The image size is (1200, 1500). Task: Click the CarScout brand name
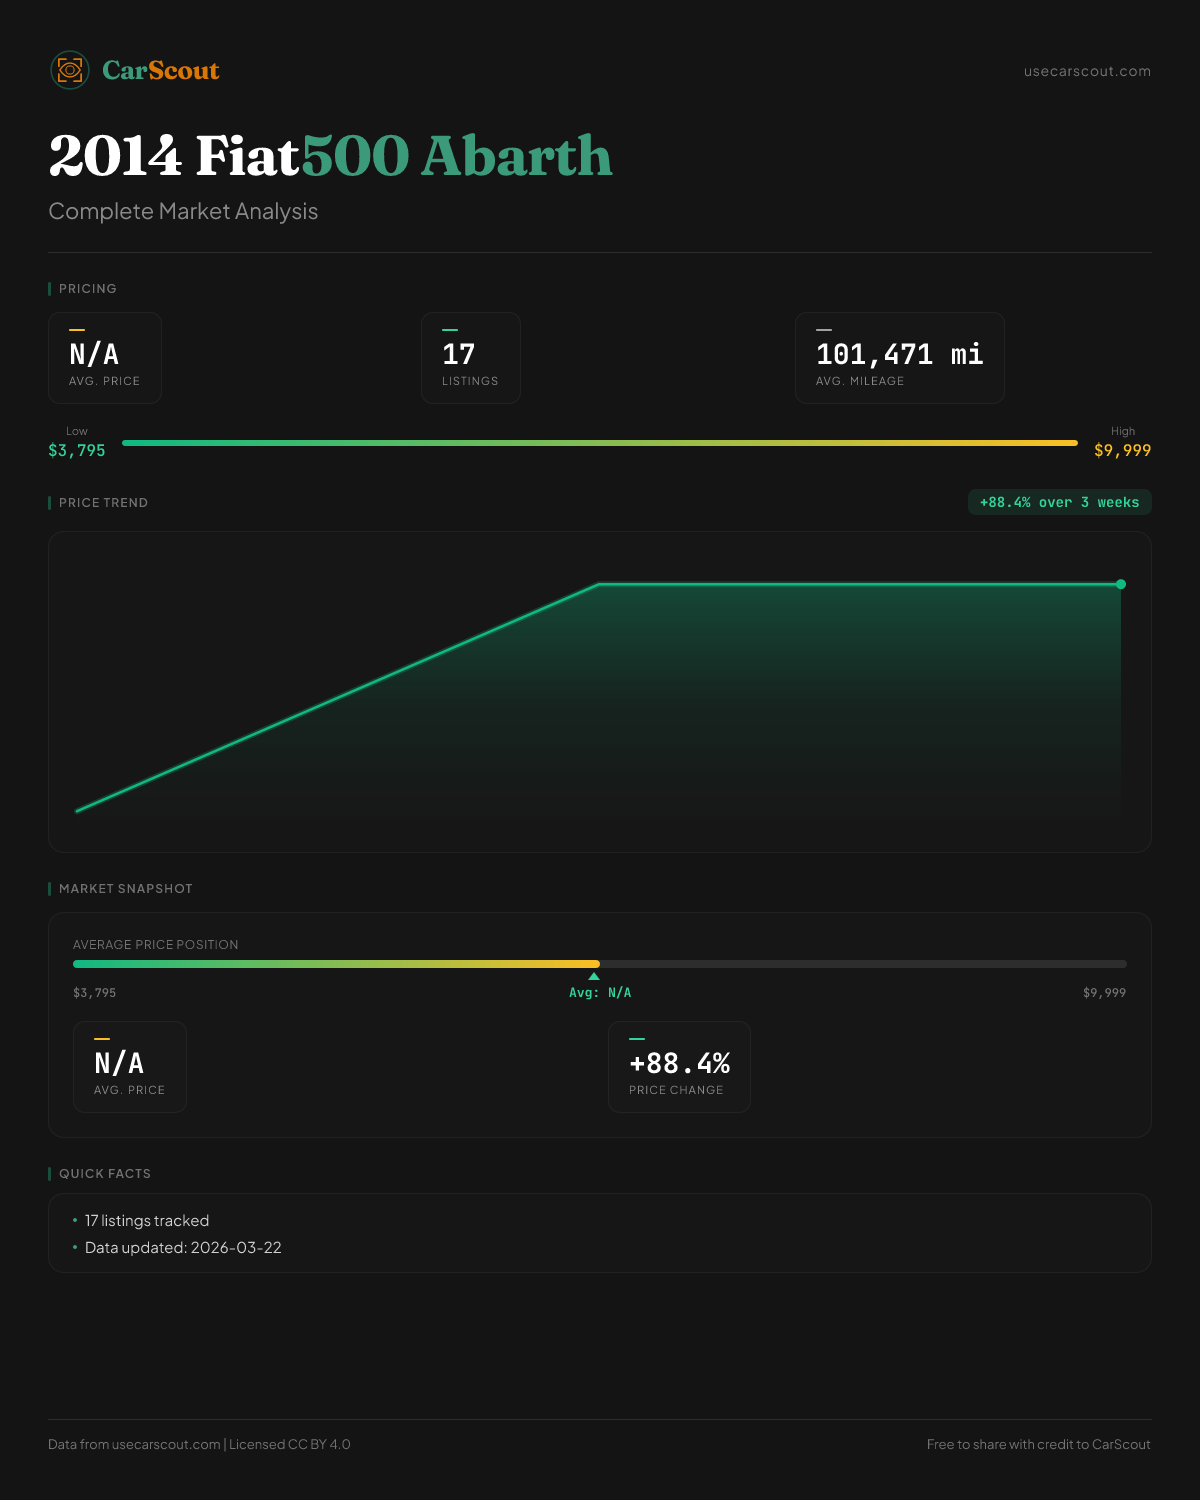[160, 71]
